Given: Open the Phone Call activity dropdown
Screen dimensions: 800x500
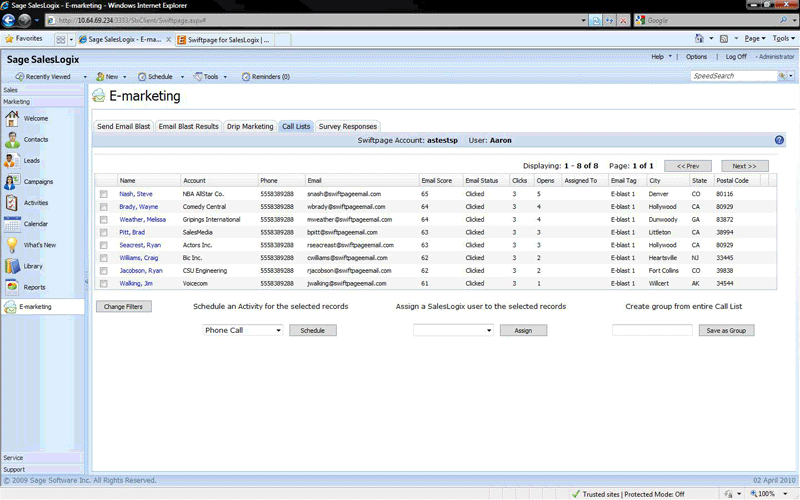Looking at the screenshot, I should coord(243,330).
